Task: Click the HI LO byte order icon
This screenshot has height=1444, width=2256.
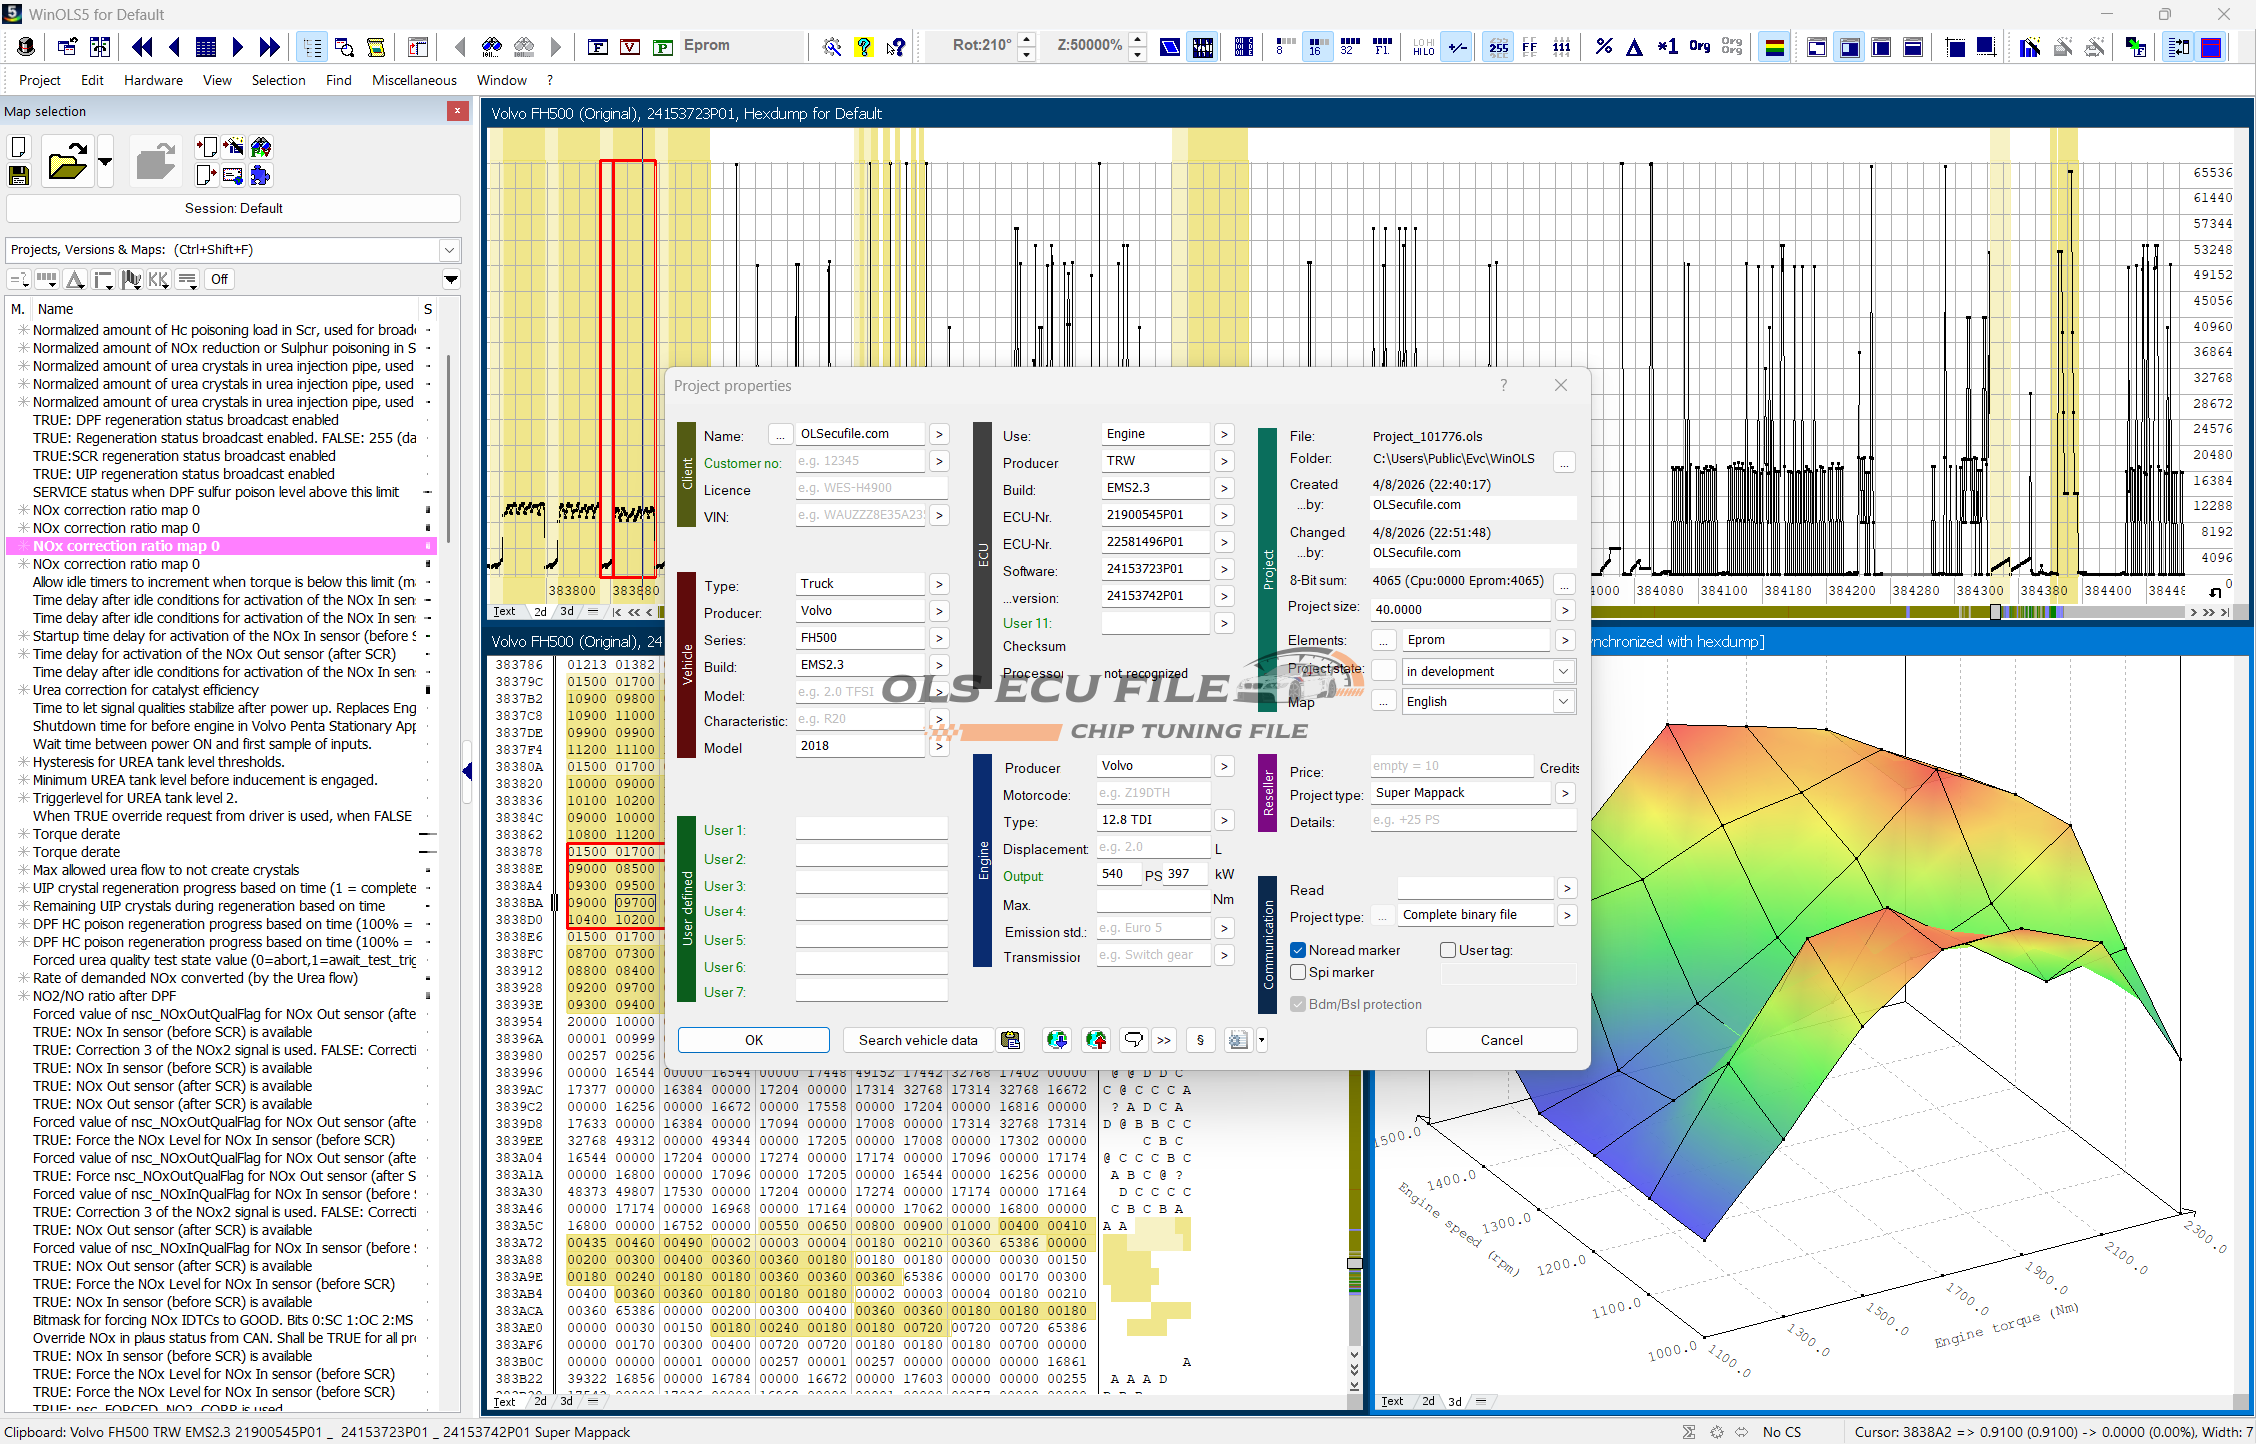Action: [x=1423, y=47]
